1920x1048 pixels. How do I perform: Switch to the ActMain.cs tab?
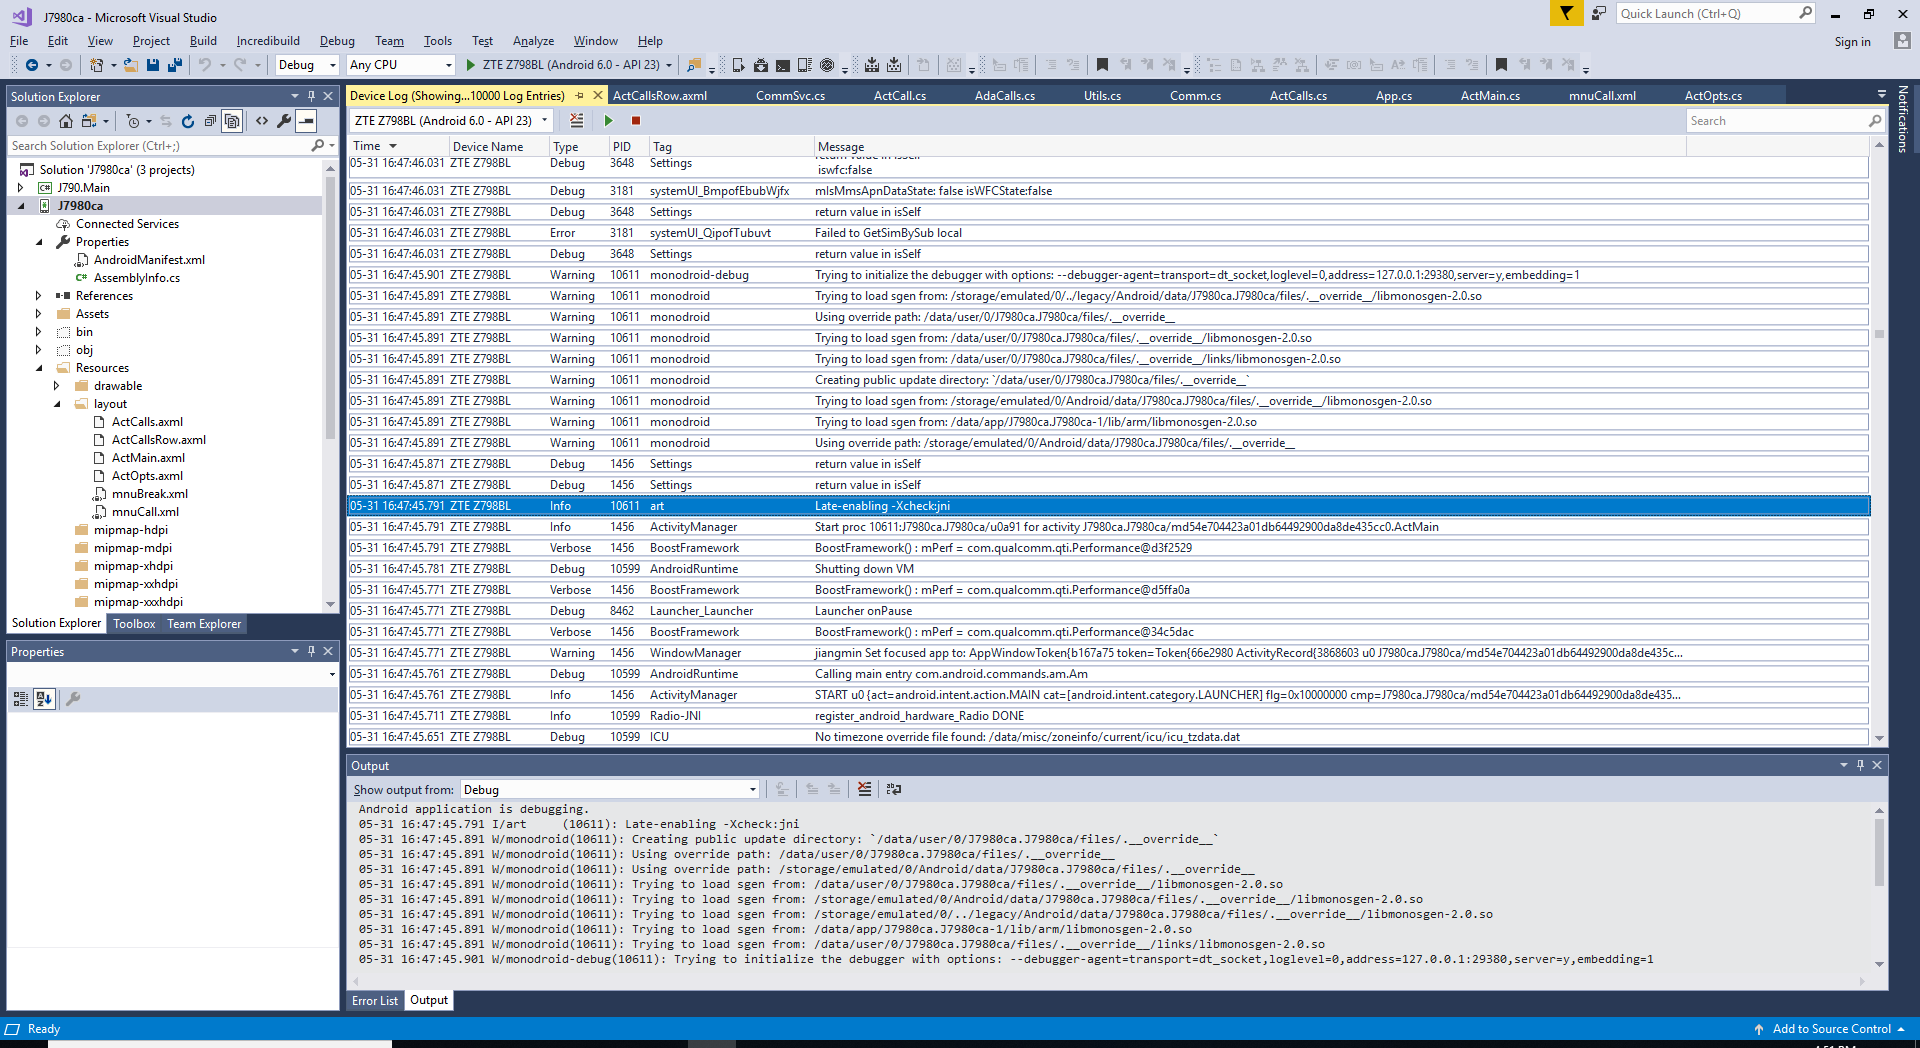[x=1490, y=96]
